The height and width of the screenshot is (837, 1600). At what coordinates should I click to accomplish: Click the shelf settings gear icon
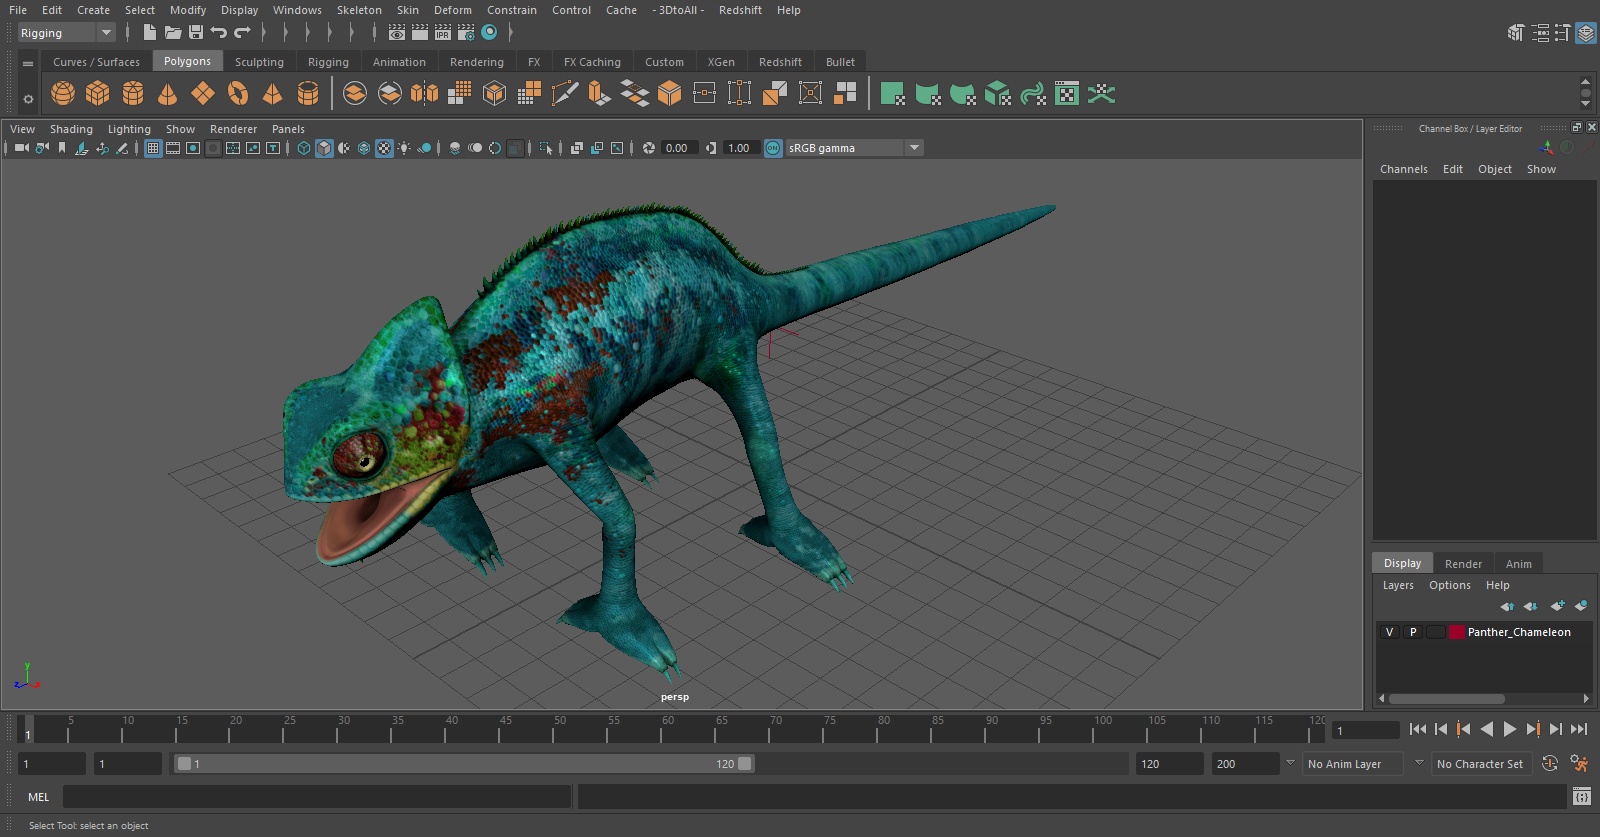tap(28, 98)
